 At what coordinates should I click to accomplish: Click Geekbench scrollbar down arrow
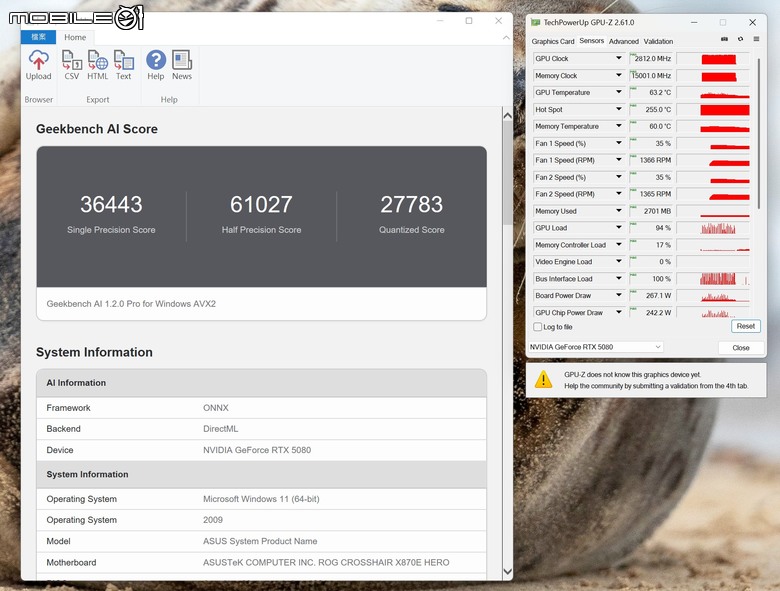507,572
